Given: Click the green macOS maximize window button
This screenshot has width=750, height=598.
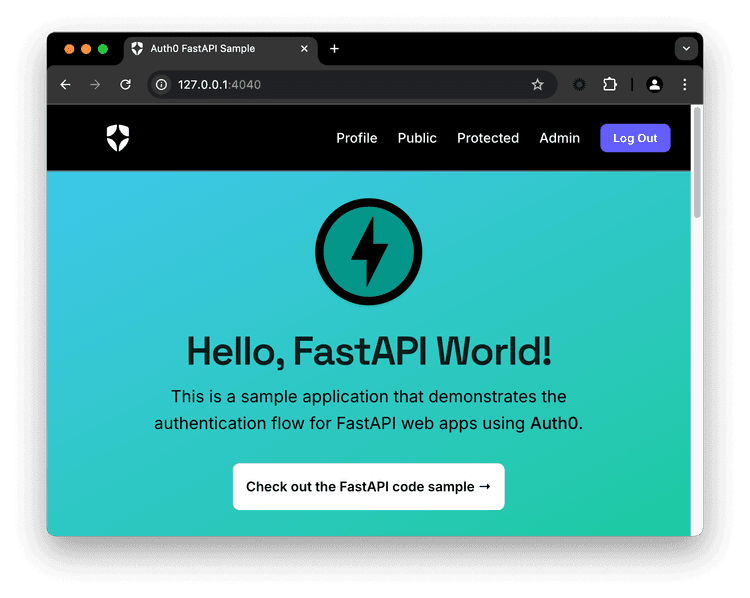Looking at the screenshot, I should click(103, 49).
